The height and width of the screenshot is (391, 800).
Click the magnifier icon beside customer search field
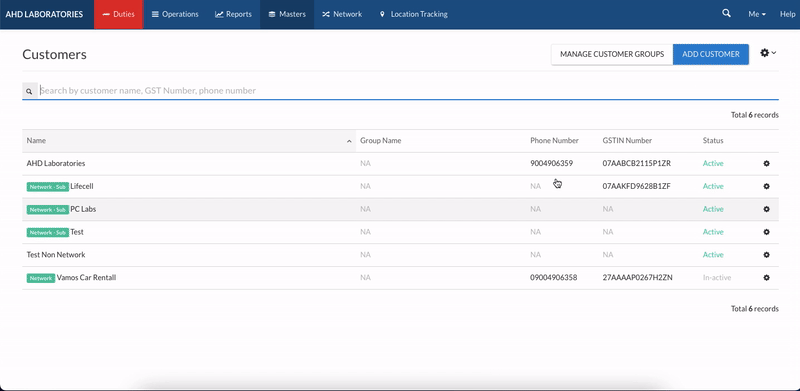point(29,91)
